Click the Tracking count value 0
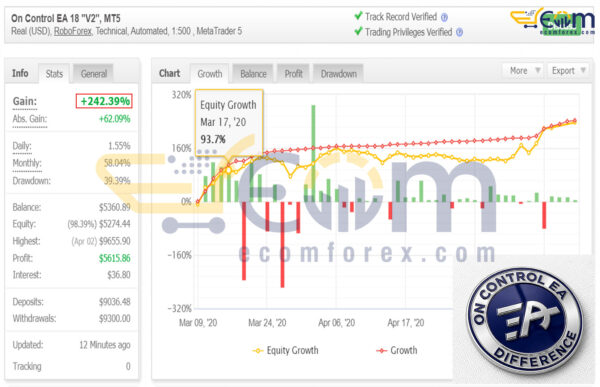 coord(128,367)
